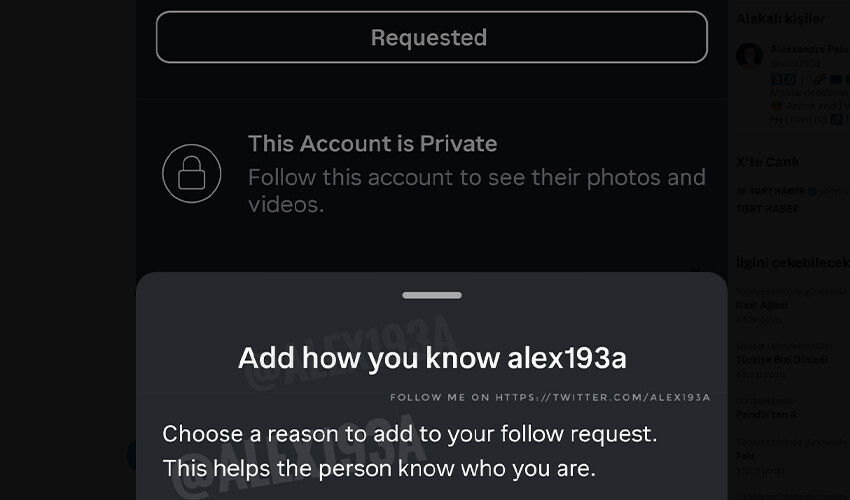Click the "This Account is Private" heading
The width and height of the screenshot is (850, 500).
pos(372,143)
